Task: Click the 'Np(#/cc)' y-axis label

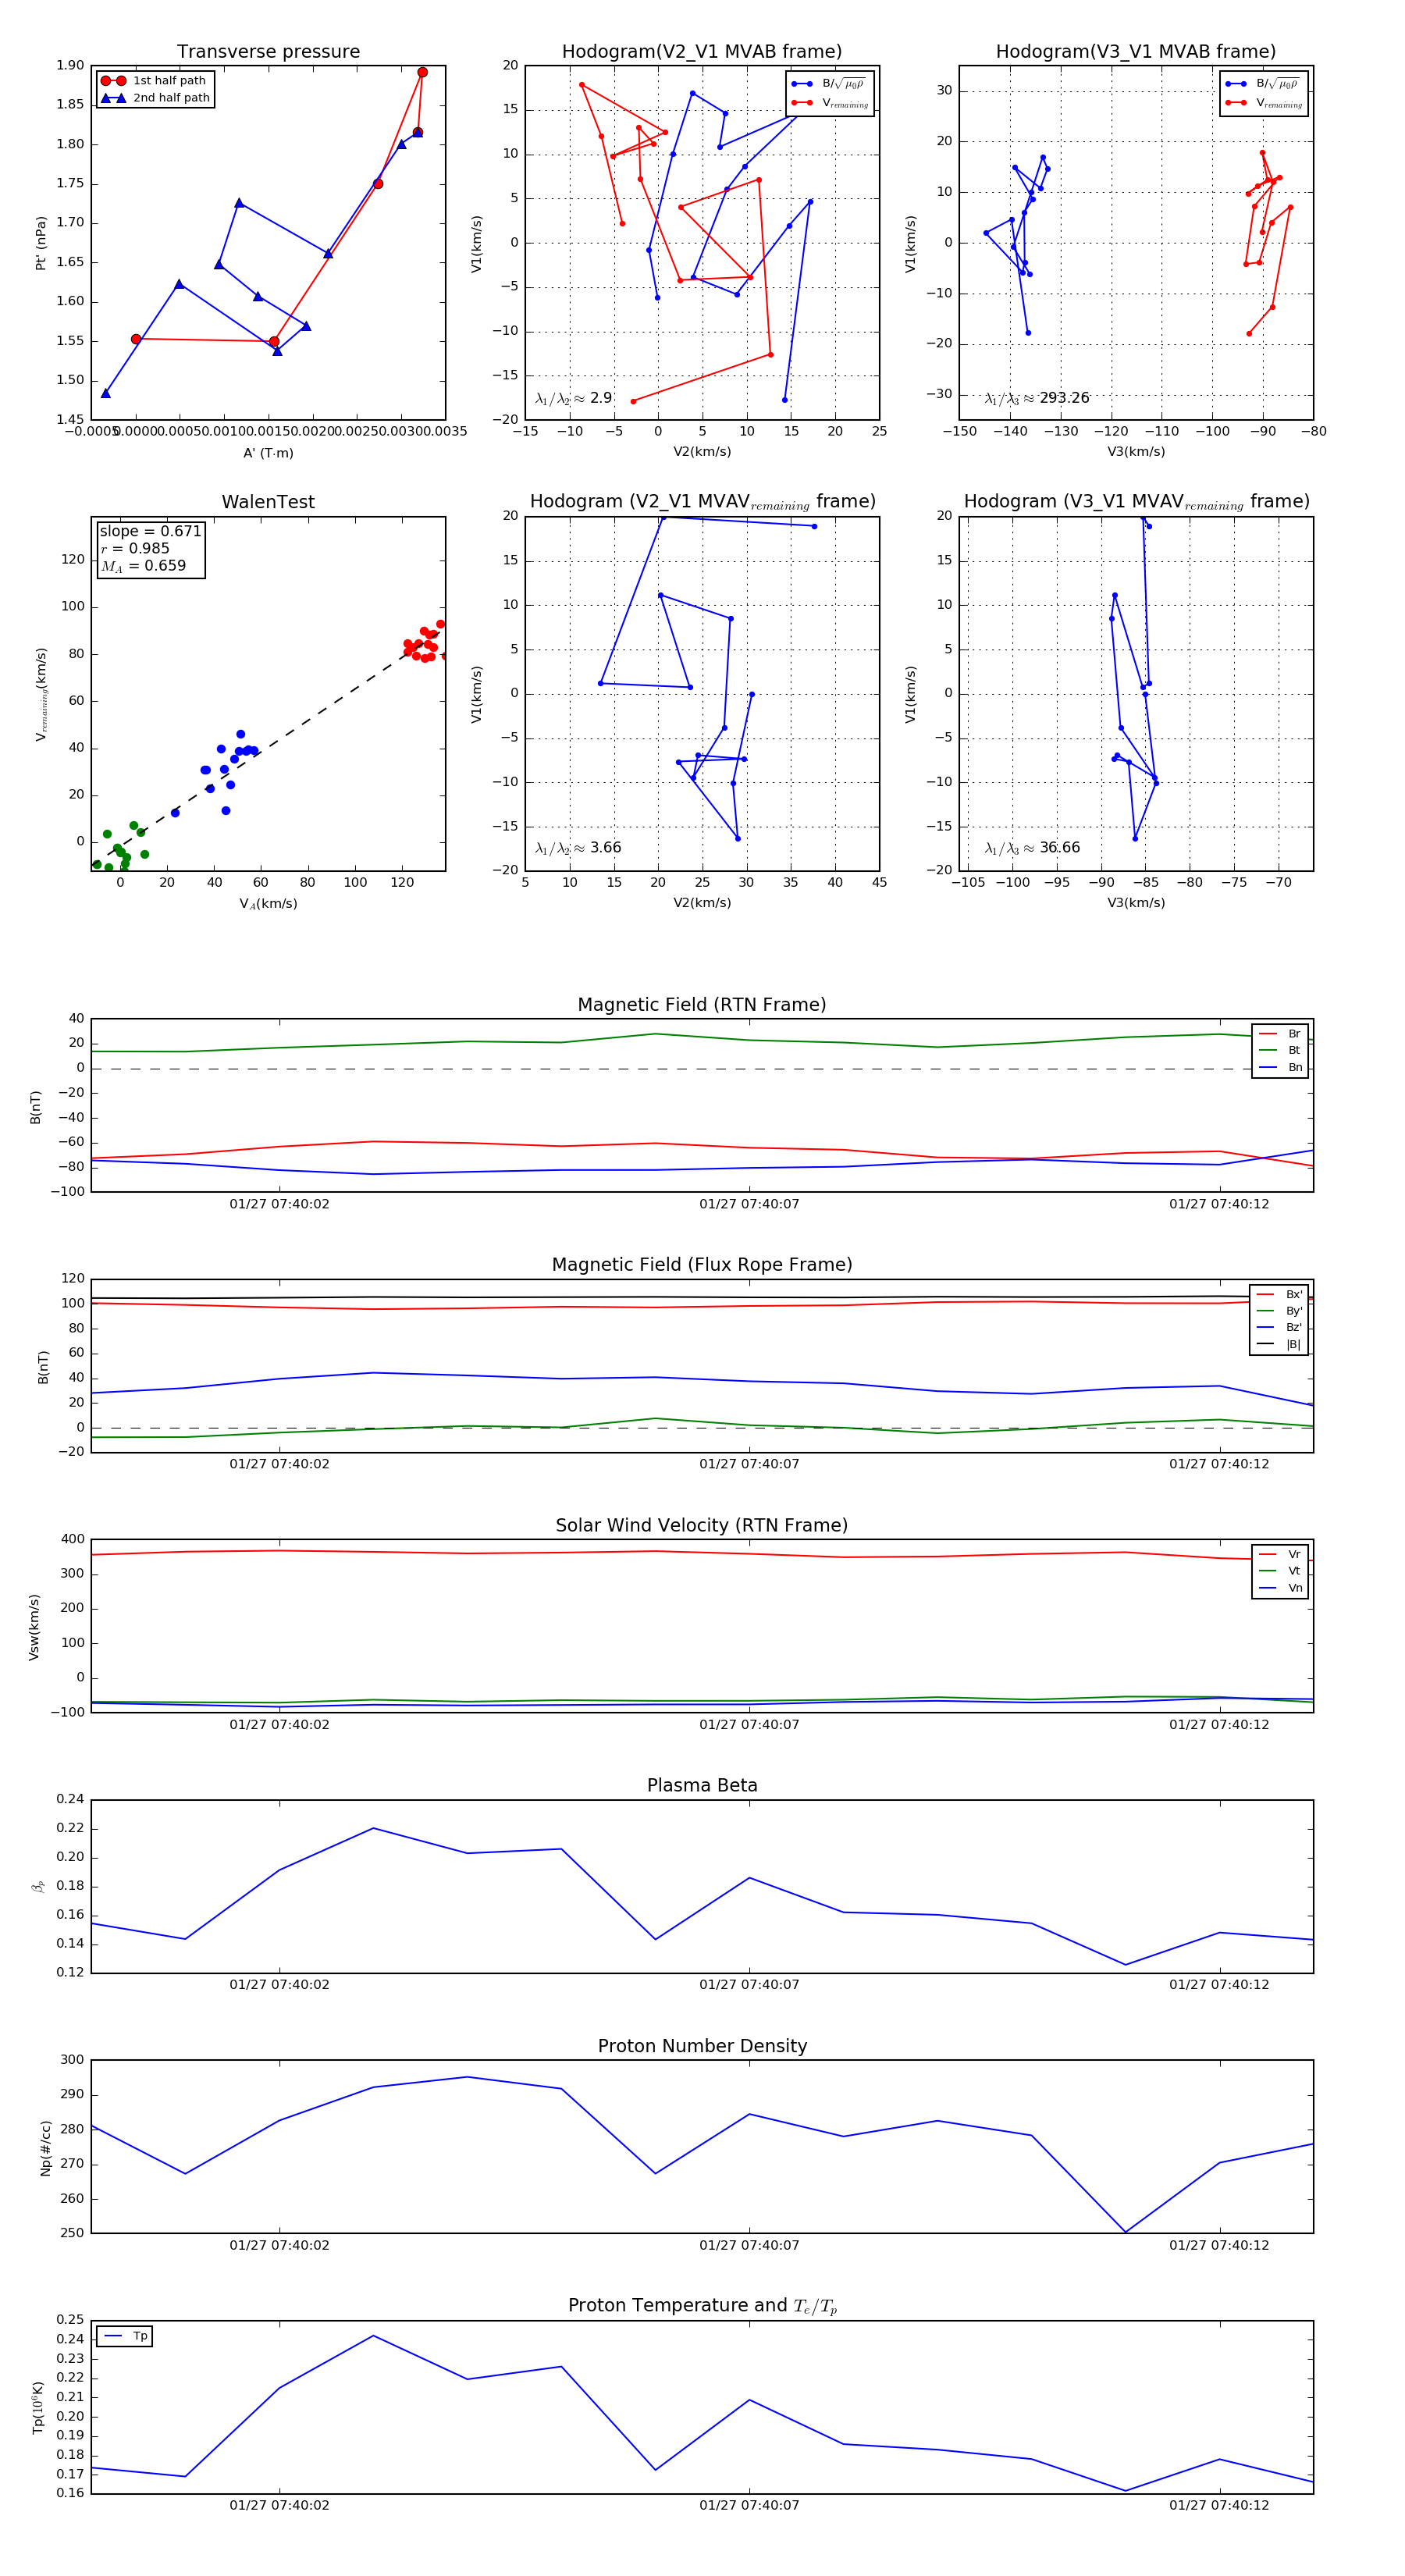Action: pos(45,2148)
